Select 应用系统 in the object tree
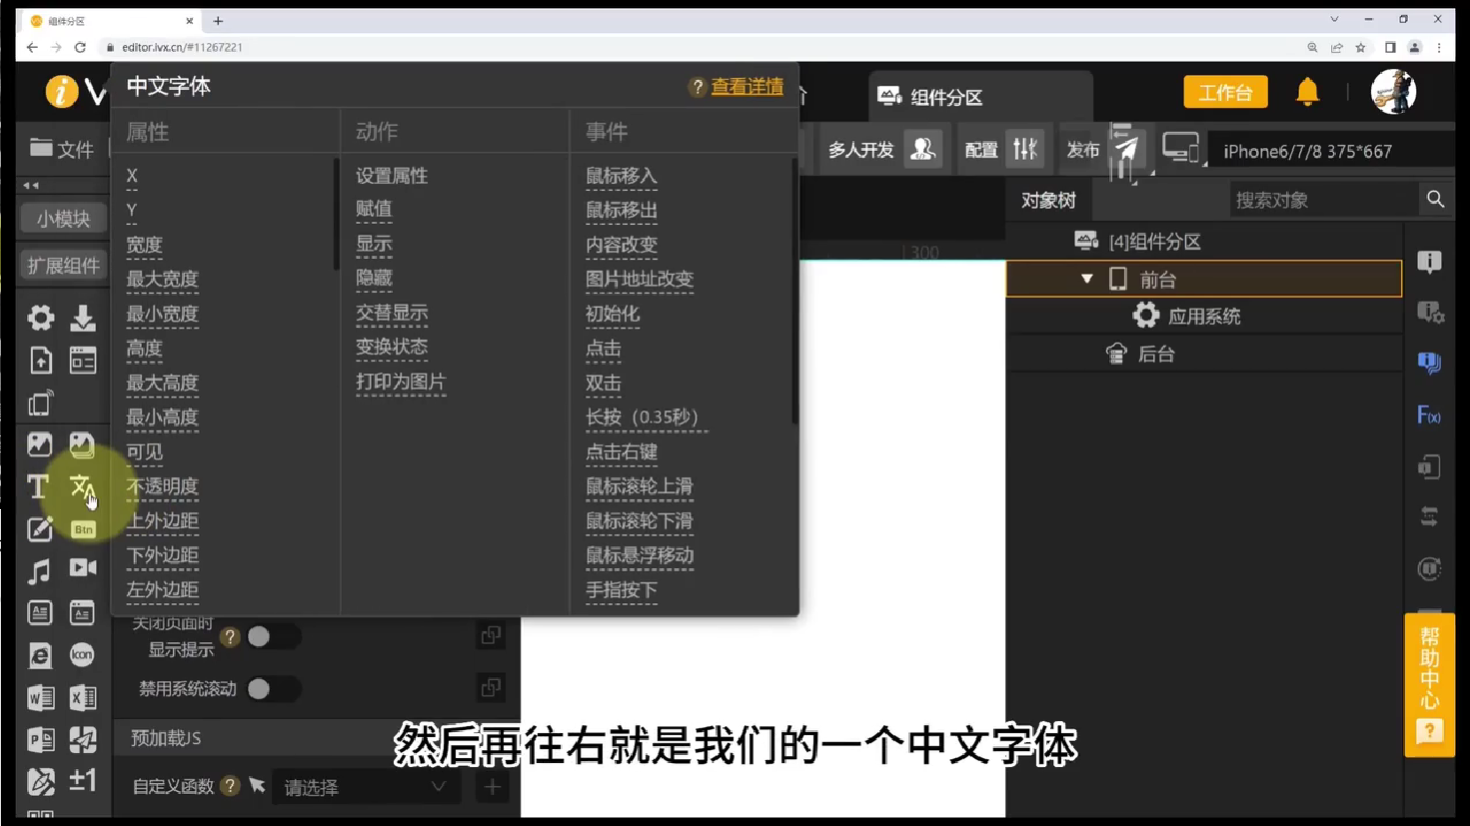The height and width of the screenshot is (826, 1470). tap(1204, 317)
